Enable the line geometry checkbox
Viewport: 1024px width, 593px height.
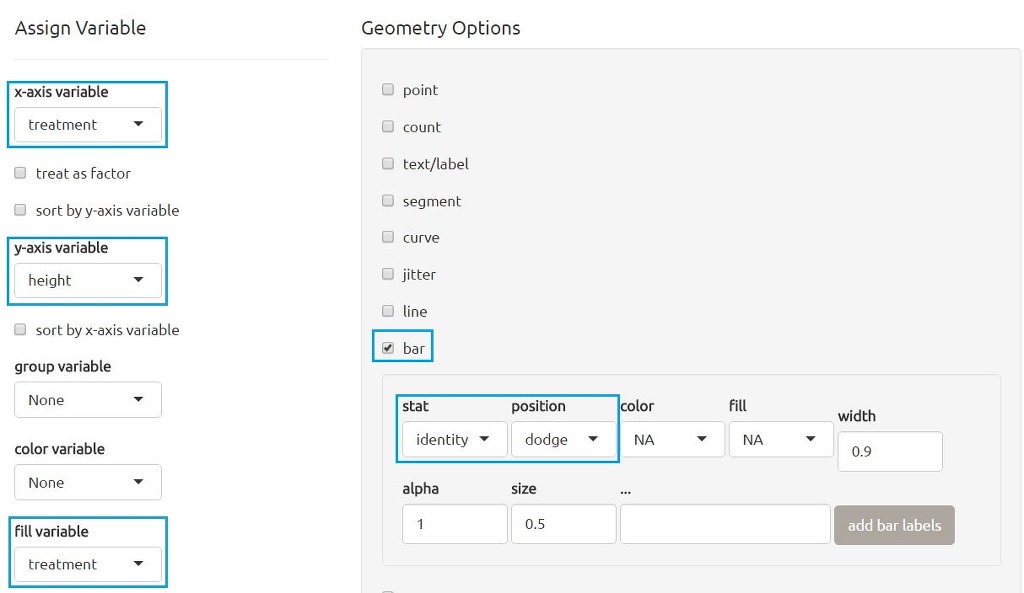[x=388, y=311]
